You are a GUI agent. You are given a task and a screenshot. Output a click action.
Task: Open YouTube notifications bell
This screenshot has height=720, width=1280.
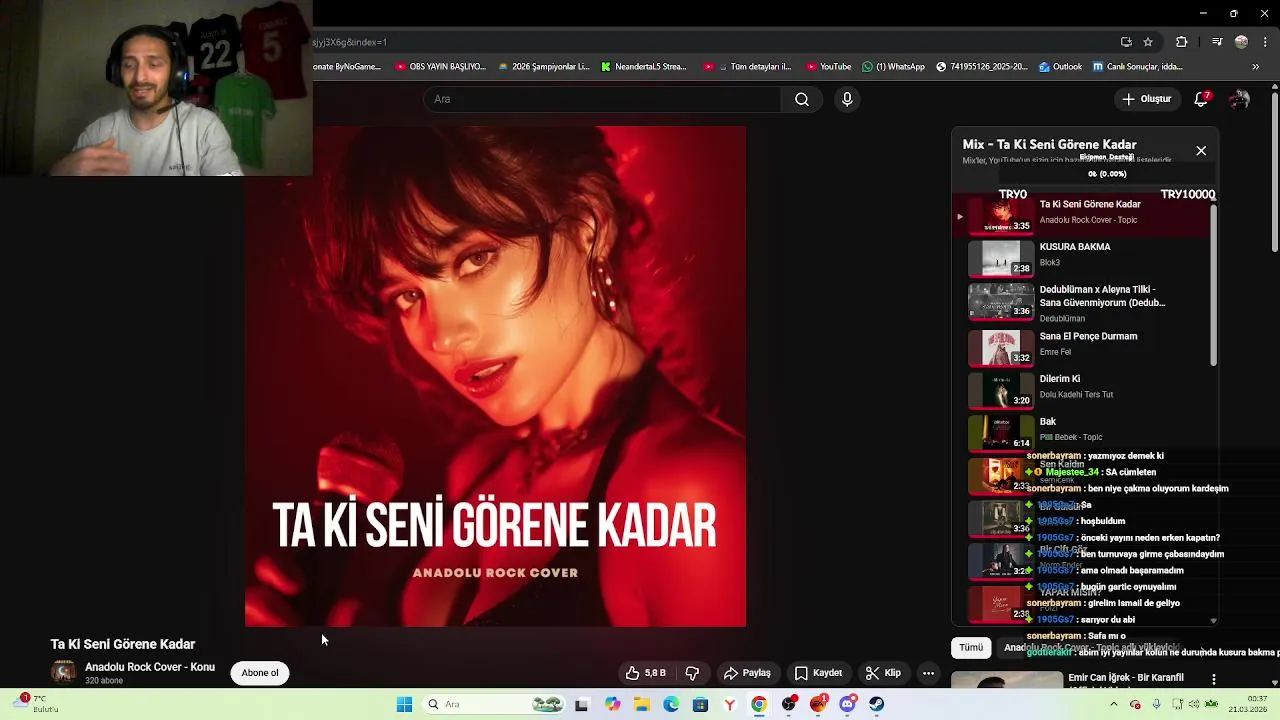pos(1201,99)
